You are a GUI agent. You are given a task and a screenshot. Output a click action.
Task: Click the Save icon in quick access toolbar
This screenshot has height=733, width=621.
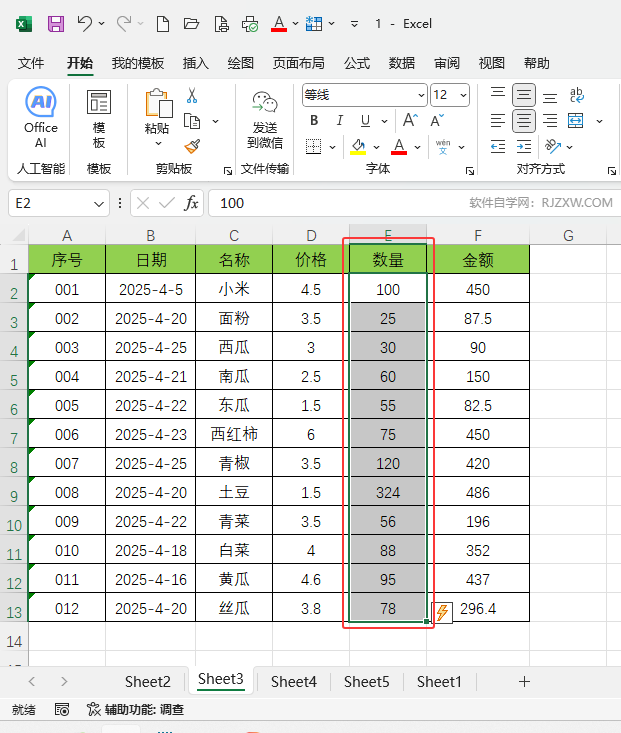pos(56,23)
